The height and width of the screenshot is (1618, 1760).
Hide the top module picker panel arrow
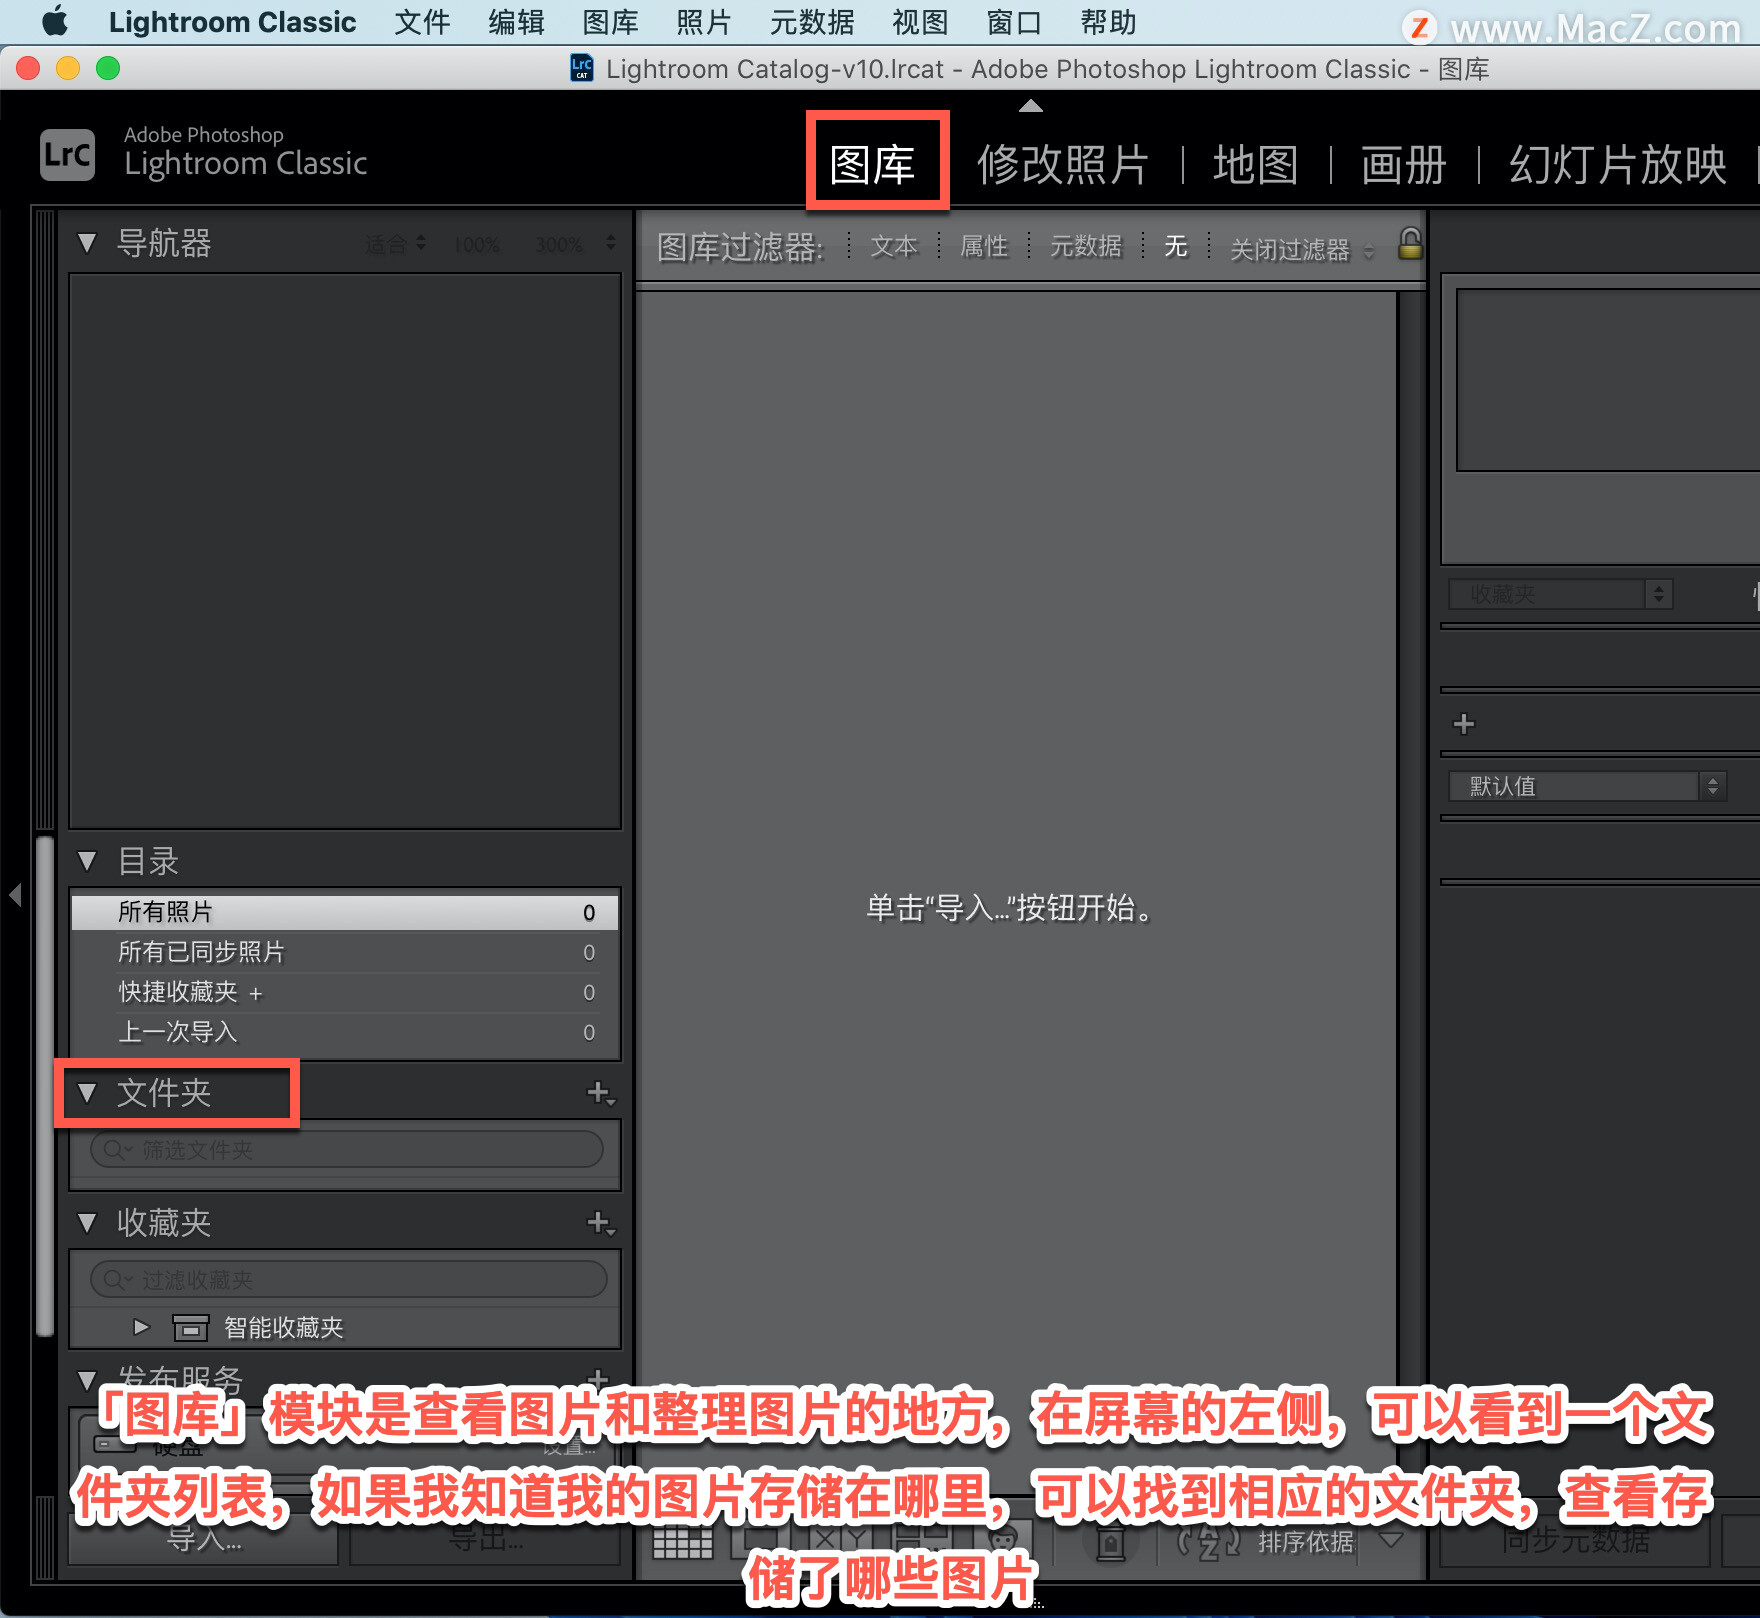click(x=1031, y=105)
